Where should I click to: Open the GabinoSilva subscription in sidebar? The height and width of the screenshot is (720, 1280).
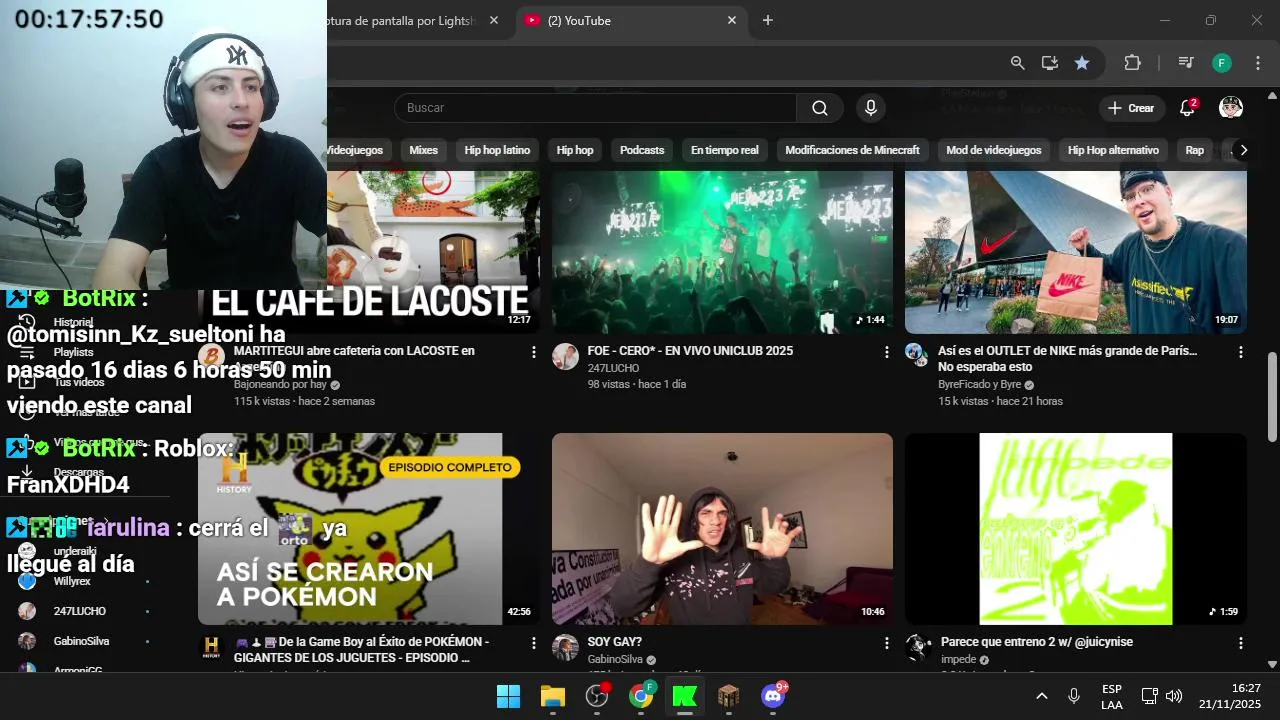pyautogui.click(x=80, y=641)
